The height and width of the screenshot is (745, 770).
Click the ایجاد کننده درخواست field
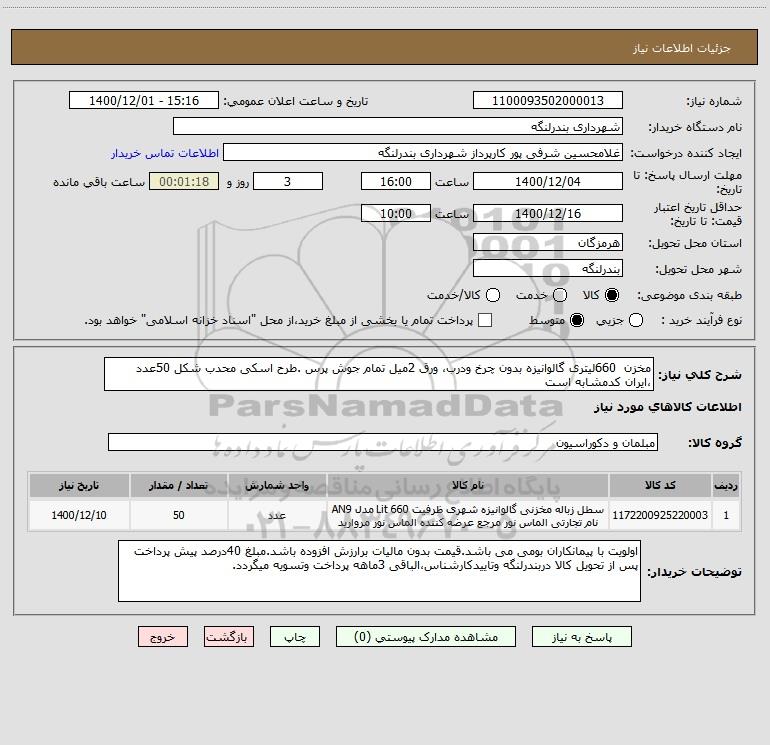pos(423,152)
